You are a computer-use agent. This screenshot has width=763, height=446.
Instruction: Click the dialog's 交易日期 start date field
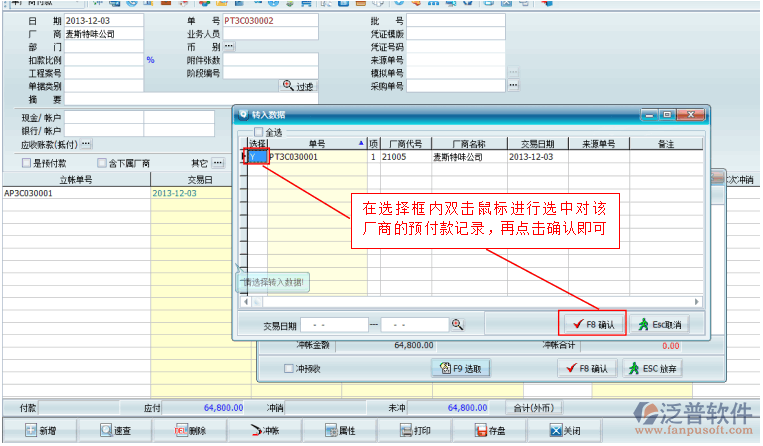click(334, 324)
